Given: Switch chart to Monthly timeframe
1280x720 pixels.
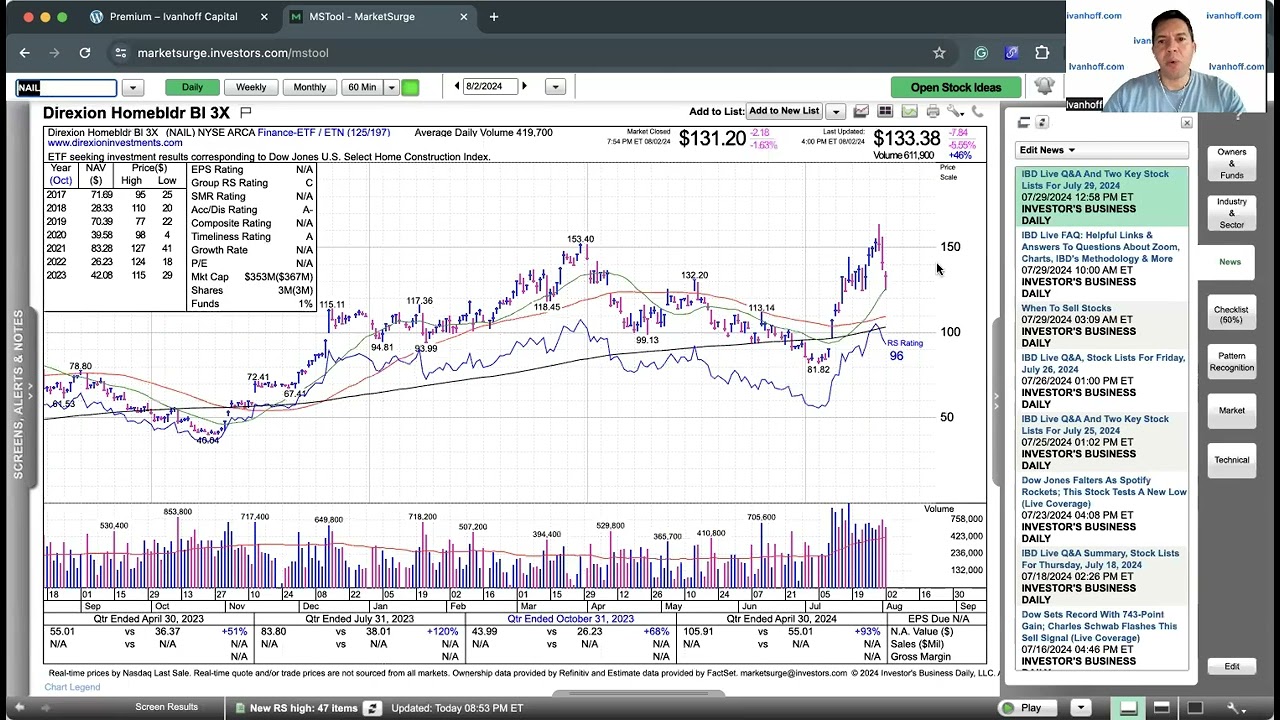Looking at the screenshot, I should (x=310, y=87).
